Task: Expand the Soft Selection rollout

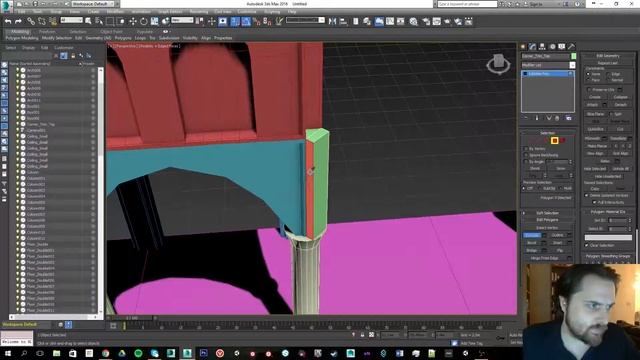Action: click(x=547, y=213)
